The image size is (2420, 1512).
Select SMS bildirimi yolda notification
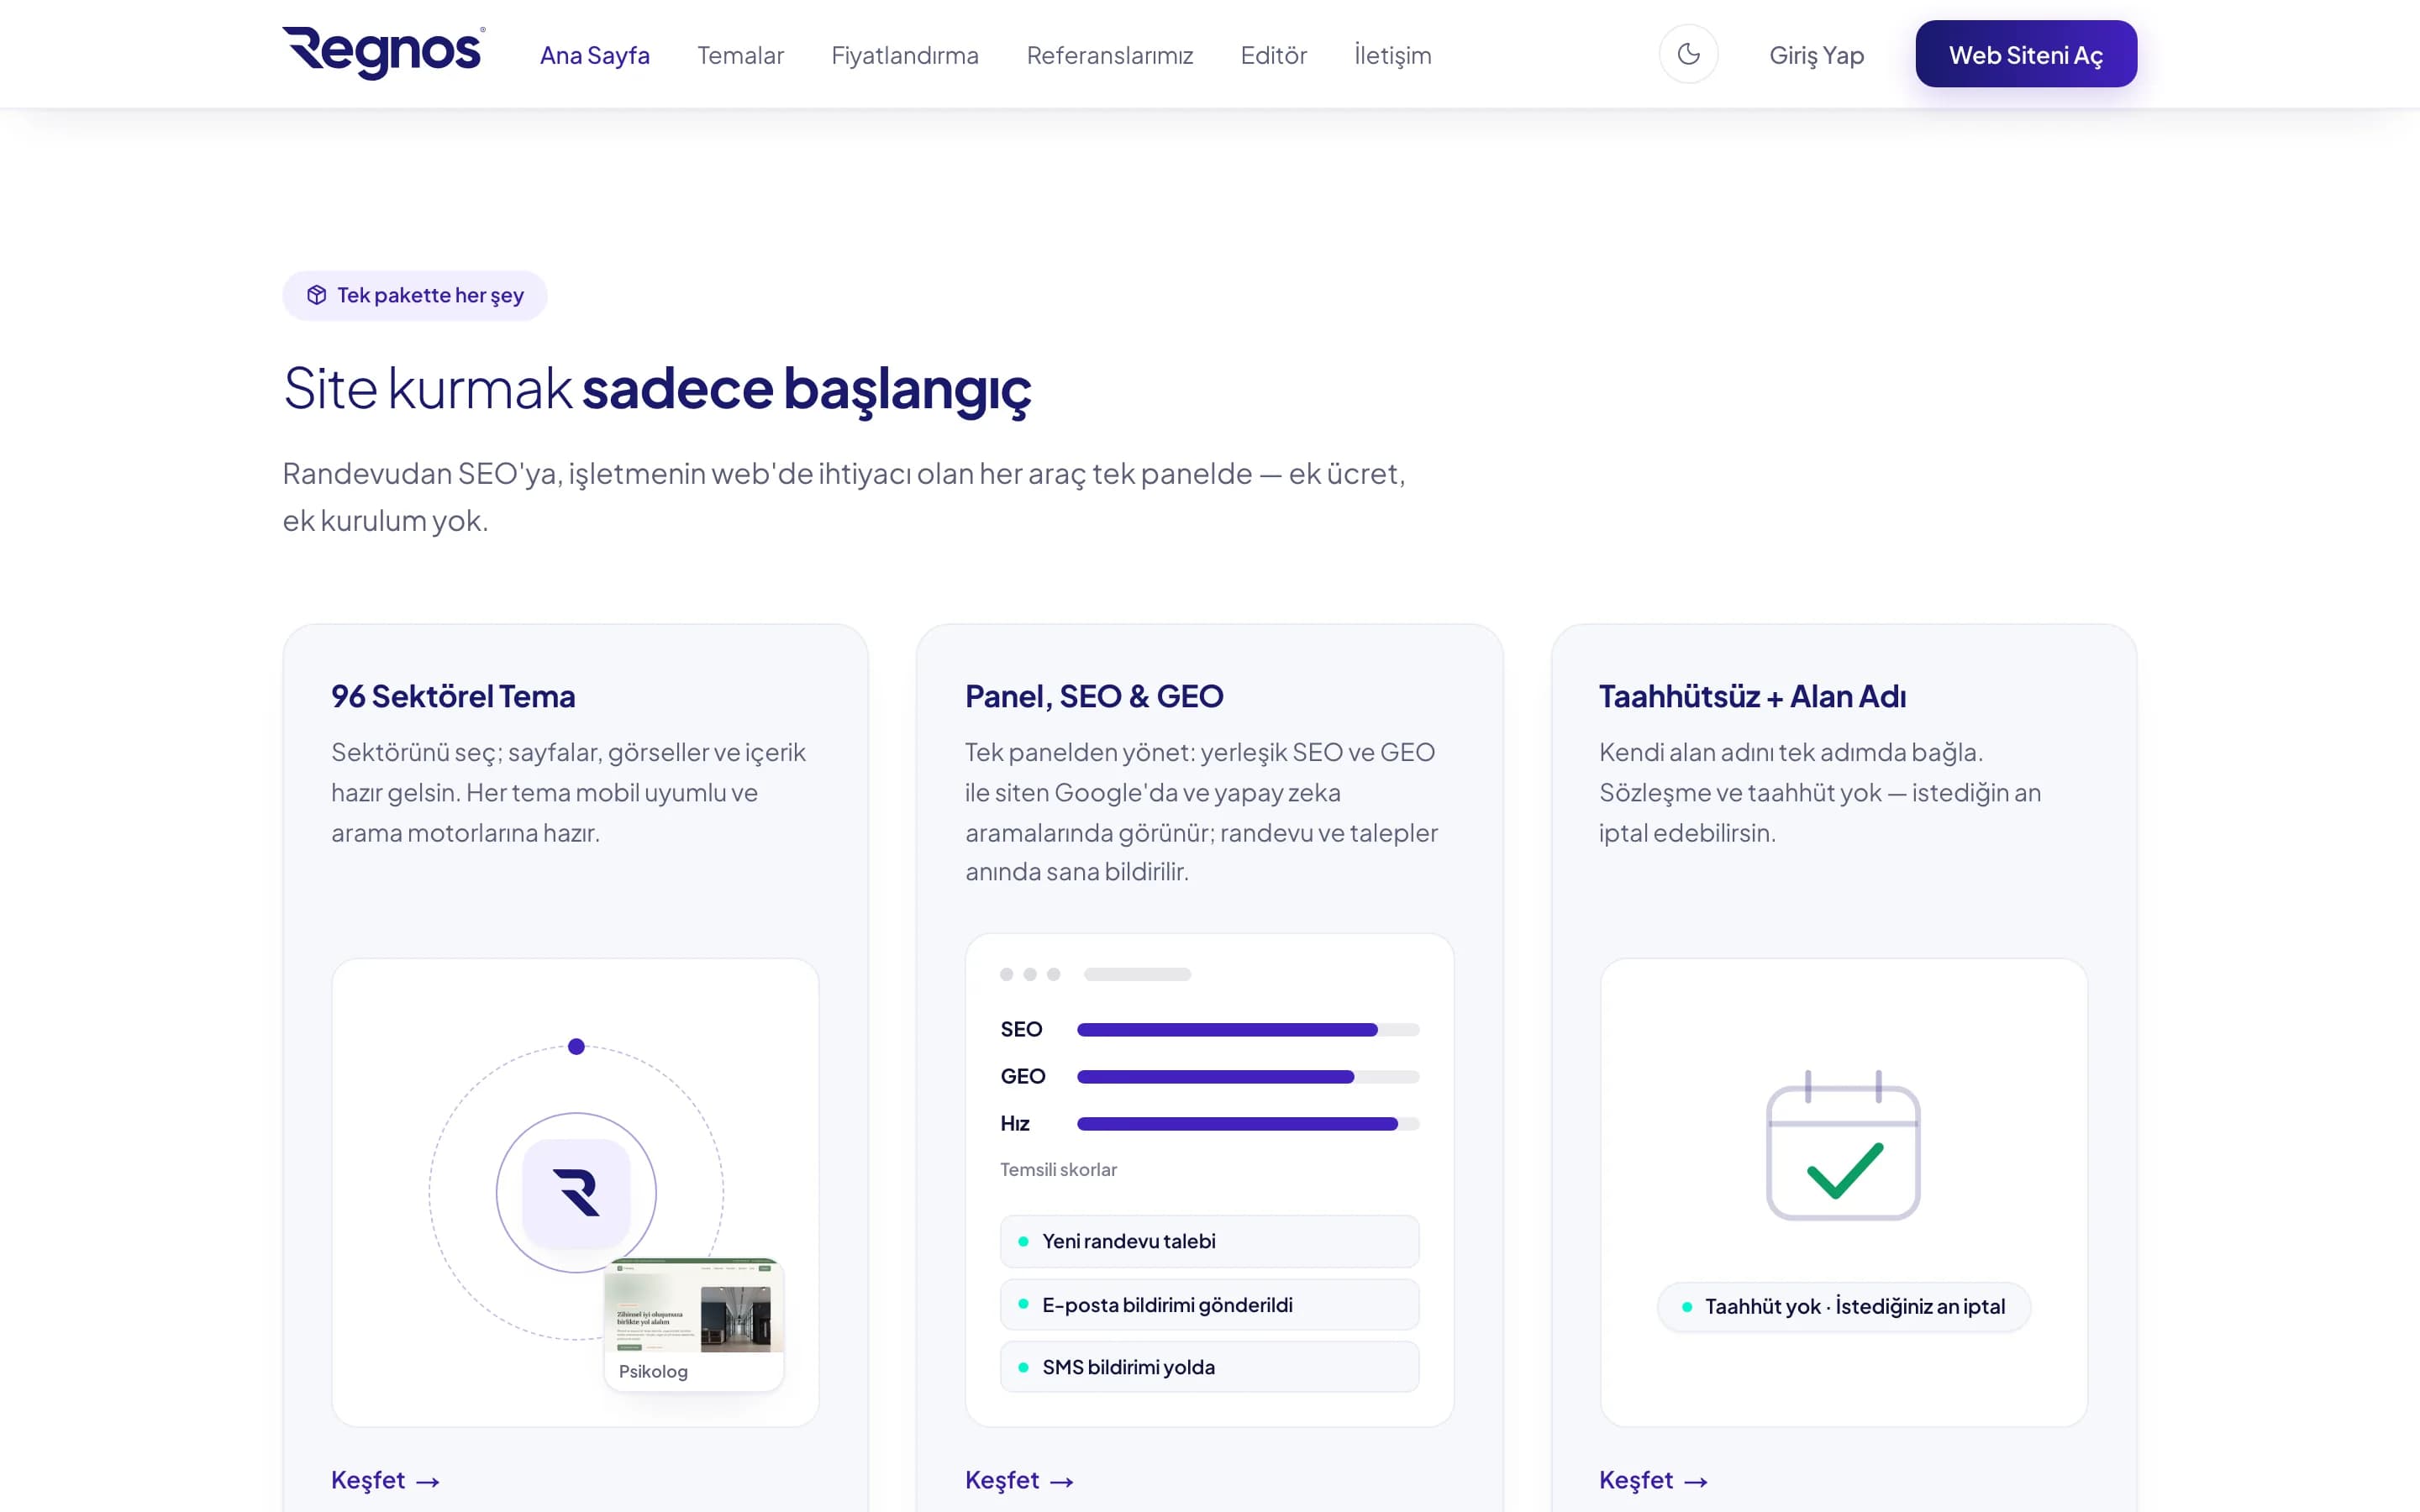tap(1209, 1367)
